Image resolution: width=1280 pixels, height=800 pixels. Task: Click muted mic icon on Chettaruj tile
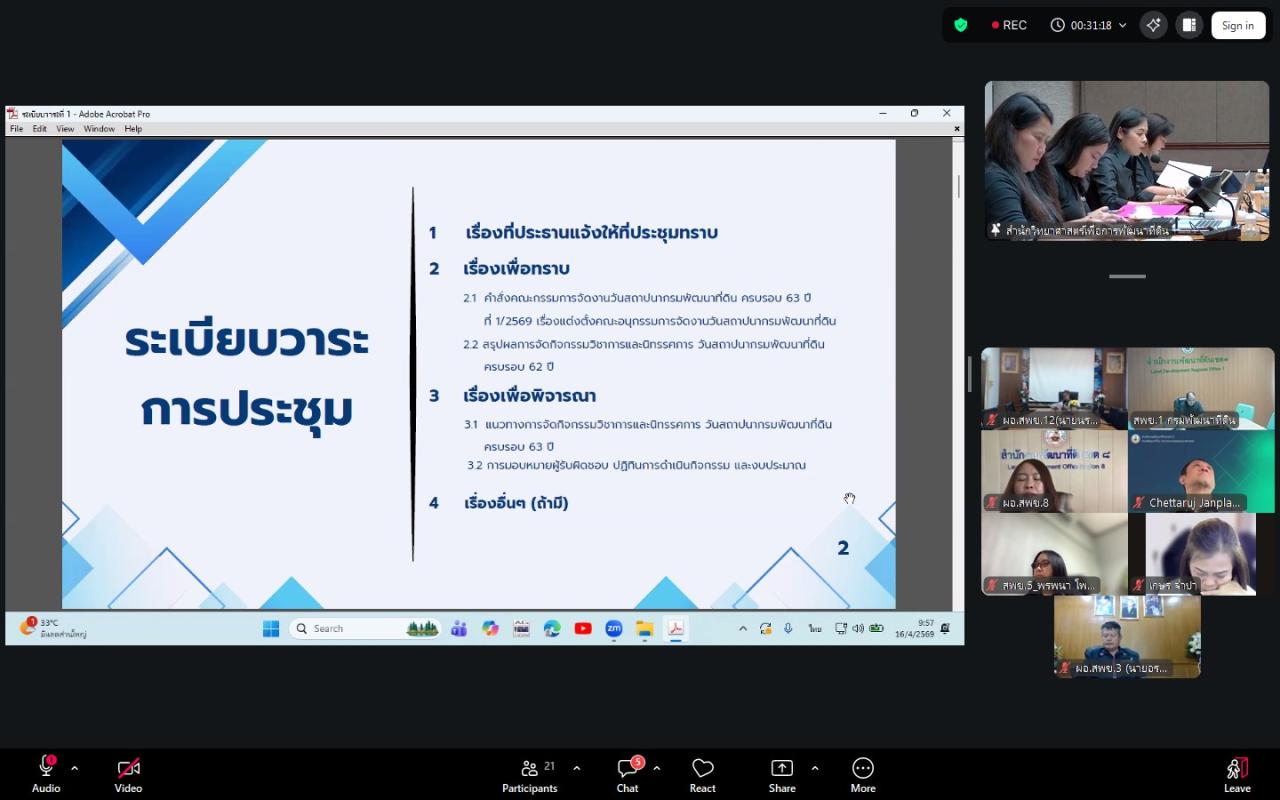tap(1139, 502)
